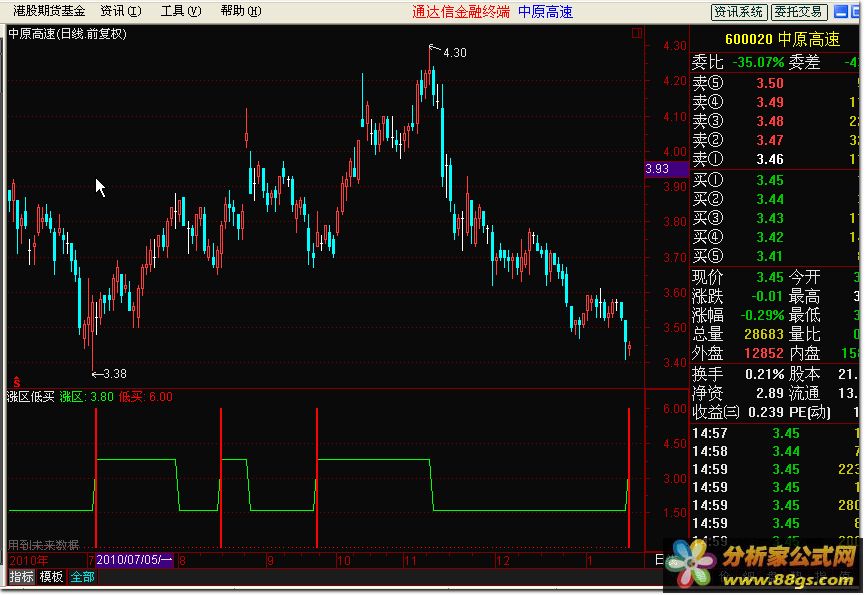Open the 港股期货基金 menu
Viewport: 865px width, 595px height.
click(x=49, y=10)
